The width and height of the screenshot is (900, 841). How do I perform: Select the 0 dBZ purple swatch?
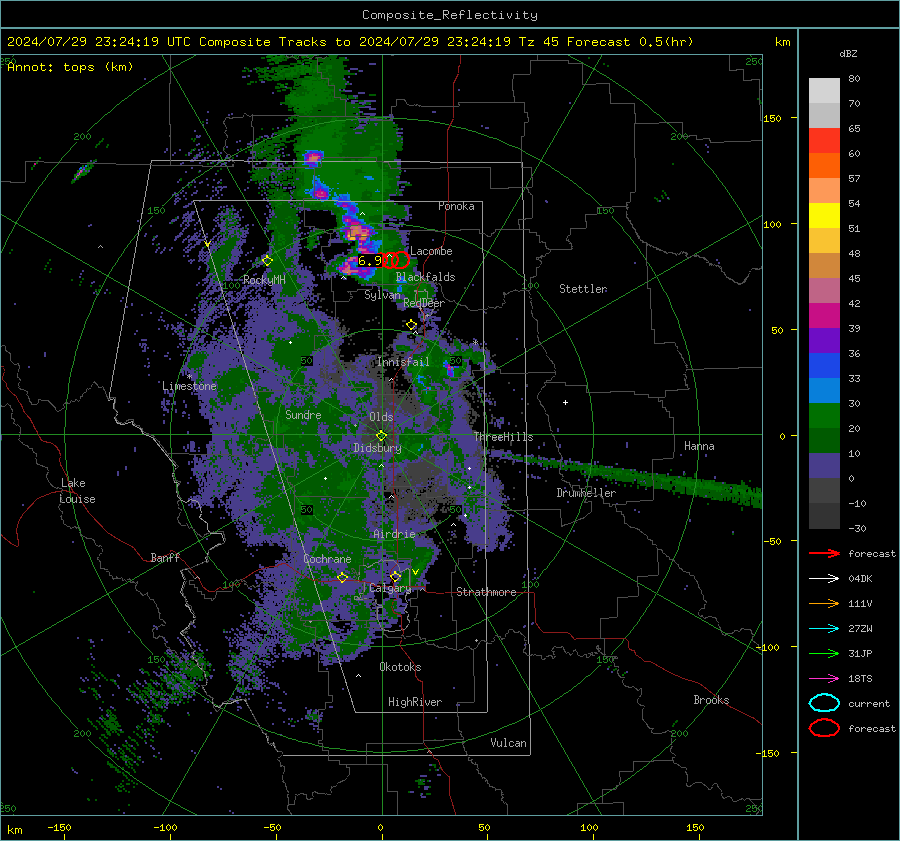tap(824, 465)
